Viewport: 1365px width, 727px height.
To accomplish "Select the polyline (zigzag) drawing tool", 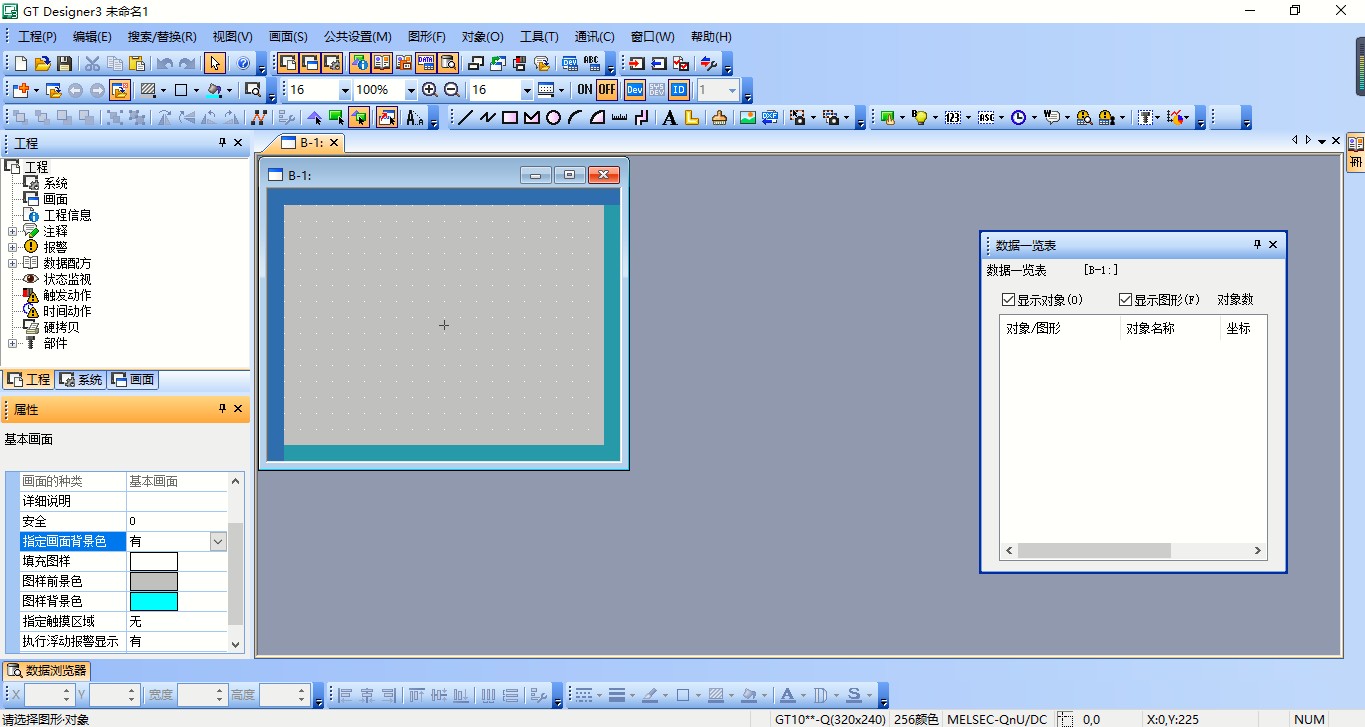I will (x=488, y=118).
